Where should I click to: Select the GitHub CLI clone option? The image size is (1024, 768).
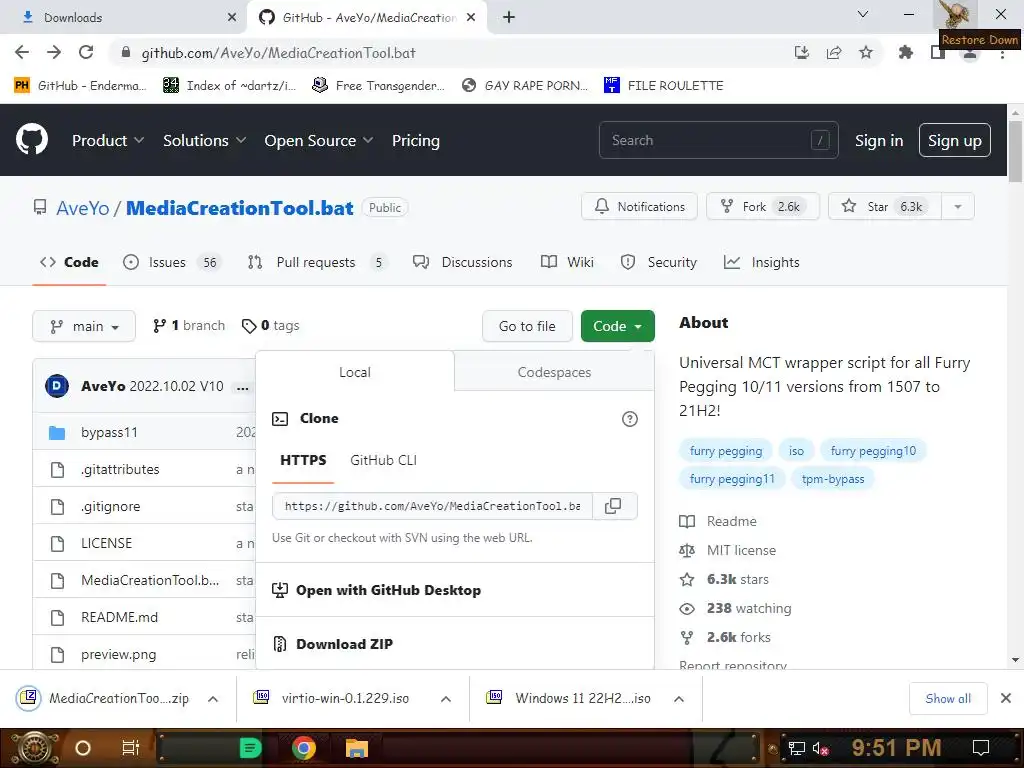pos(383,460)
